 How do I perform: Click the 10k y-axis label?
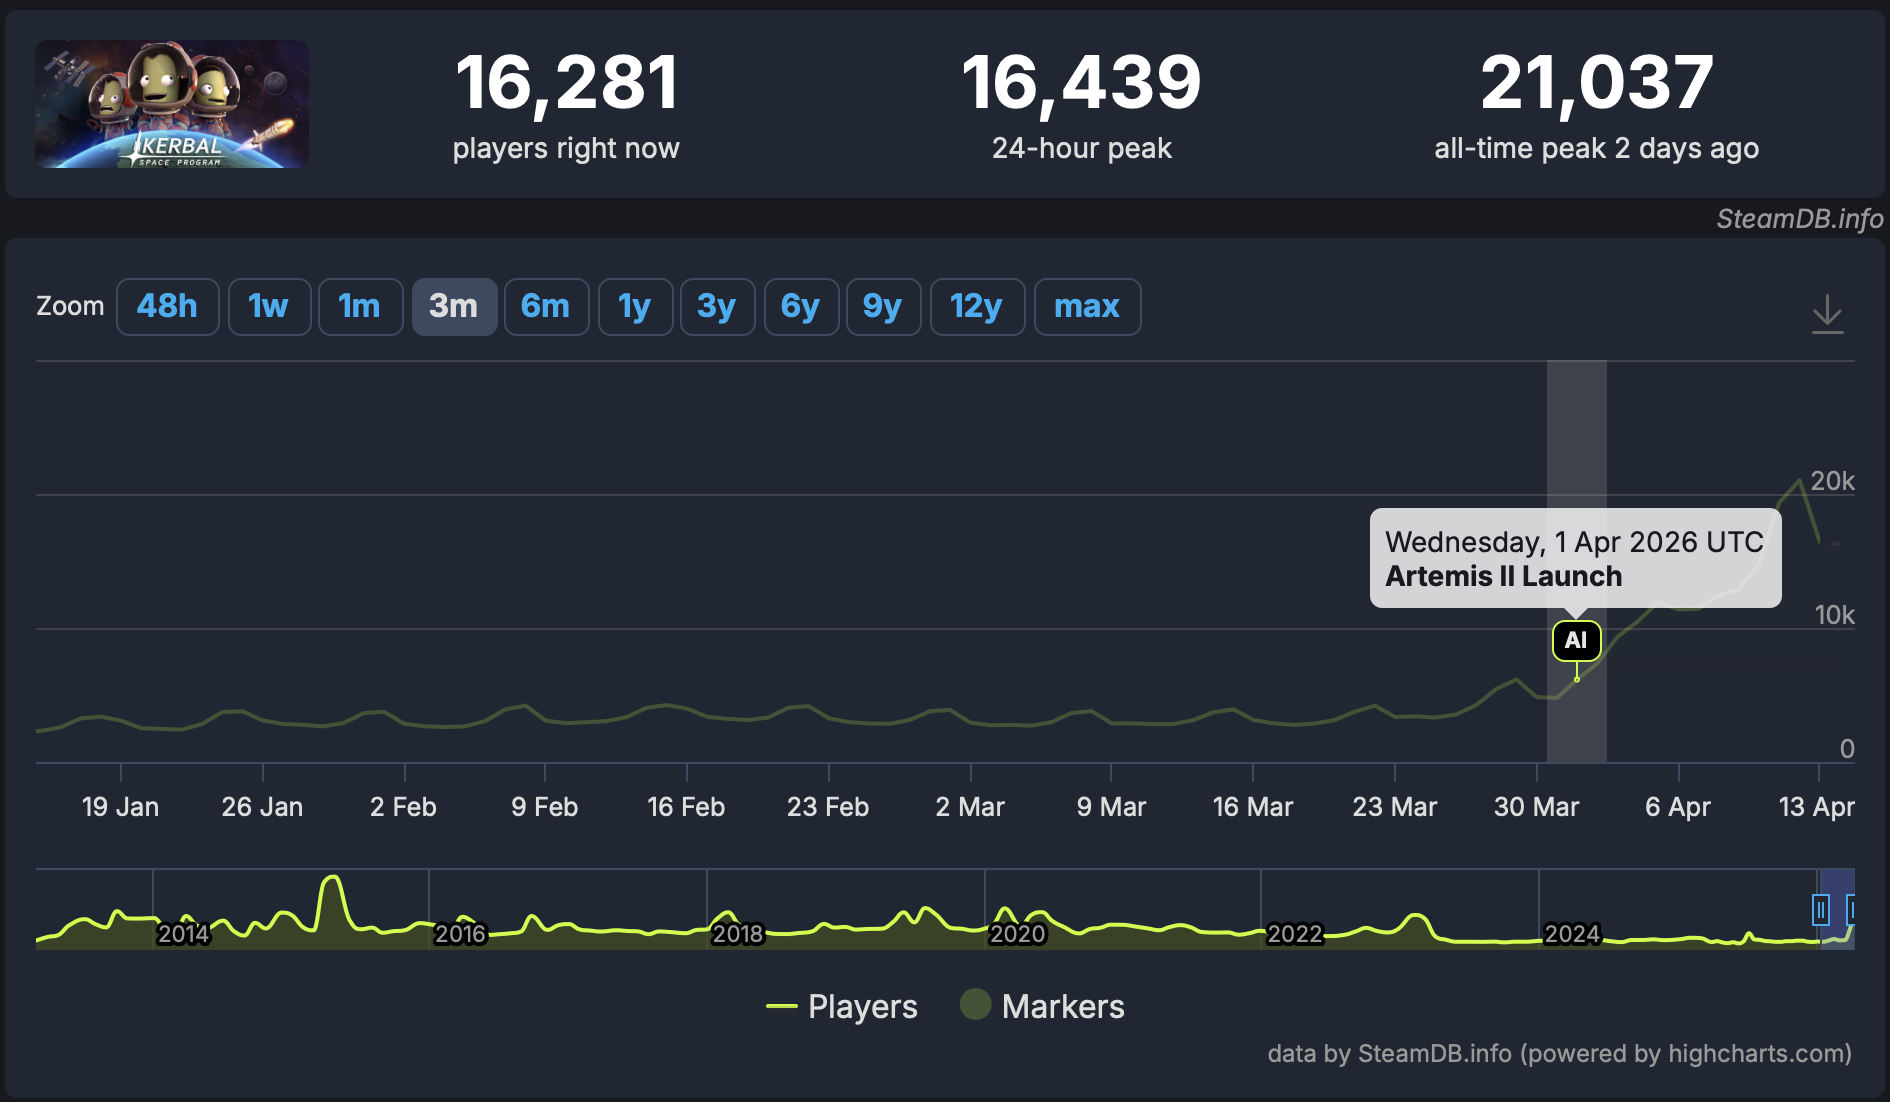[1835, 615]
